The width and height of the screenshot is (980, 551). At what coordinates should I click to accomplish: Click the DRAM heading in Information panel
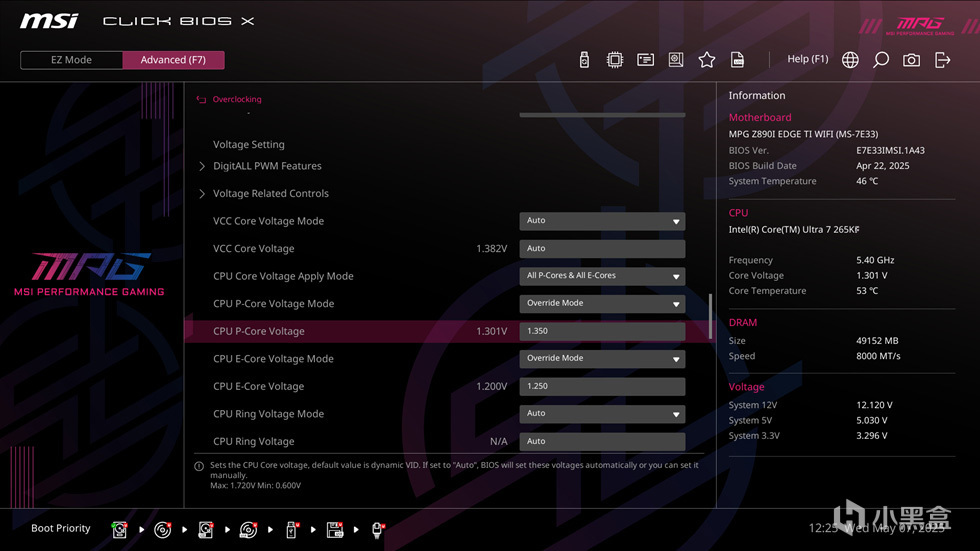tap(742, 322)
